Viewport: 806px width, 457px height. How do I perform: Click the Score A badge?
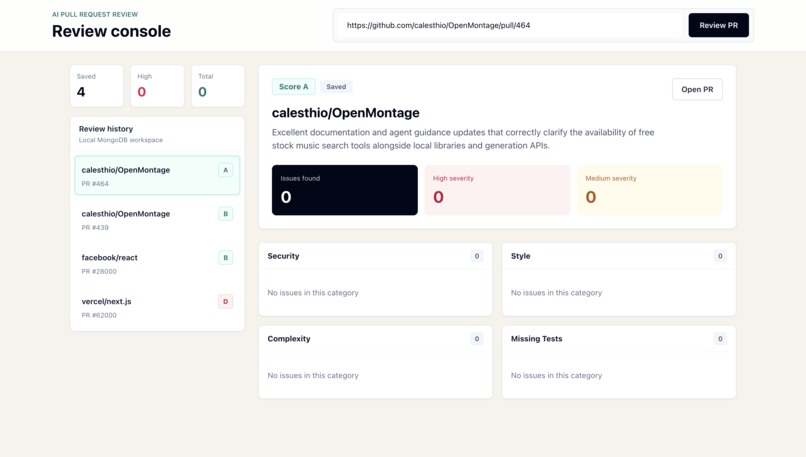pyautogui.click(x=294, y=87)
